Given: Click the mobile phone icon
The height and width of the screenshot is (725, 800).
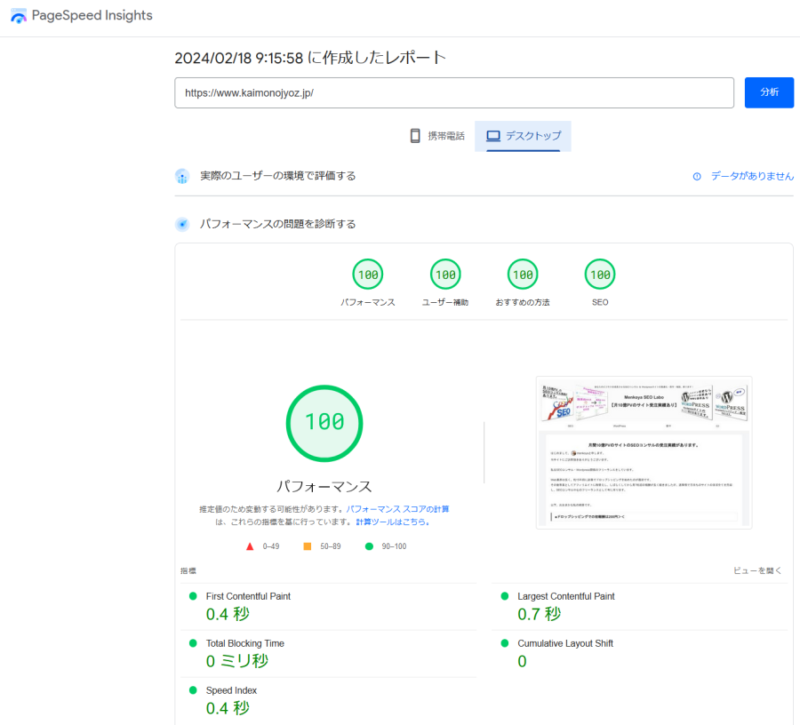Looking at the screenshot, I should point(415,136).
